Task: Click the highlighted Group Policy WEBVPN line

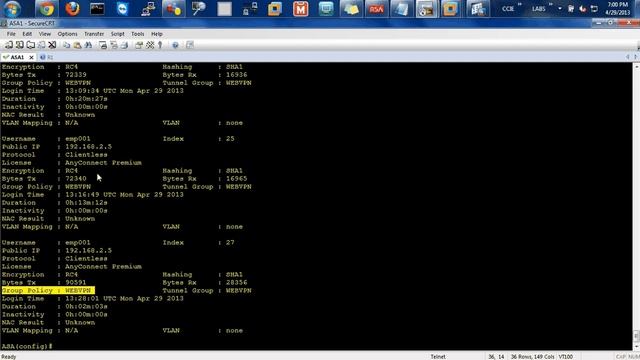Action: [x=48, y=290]
